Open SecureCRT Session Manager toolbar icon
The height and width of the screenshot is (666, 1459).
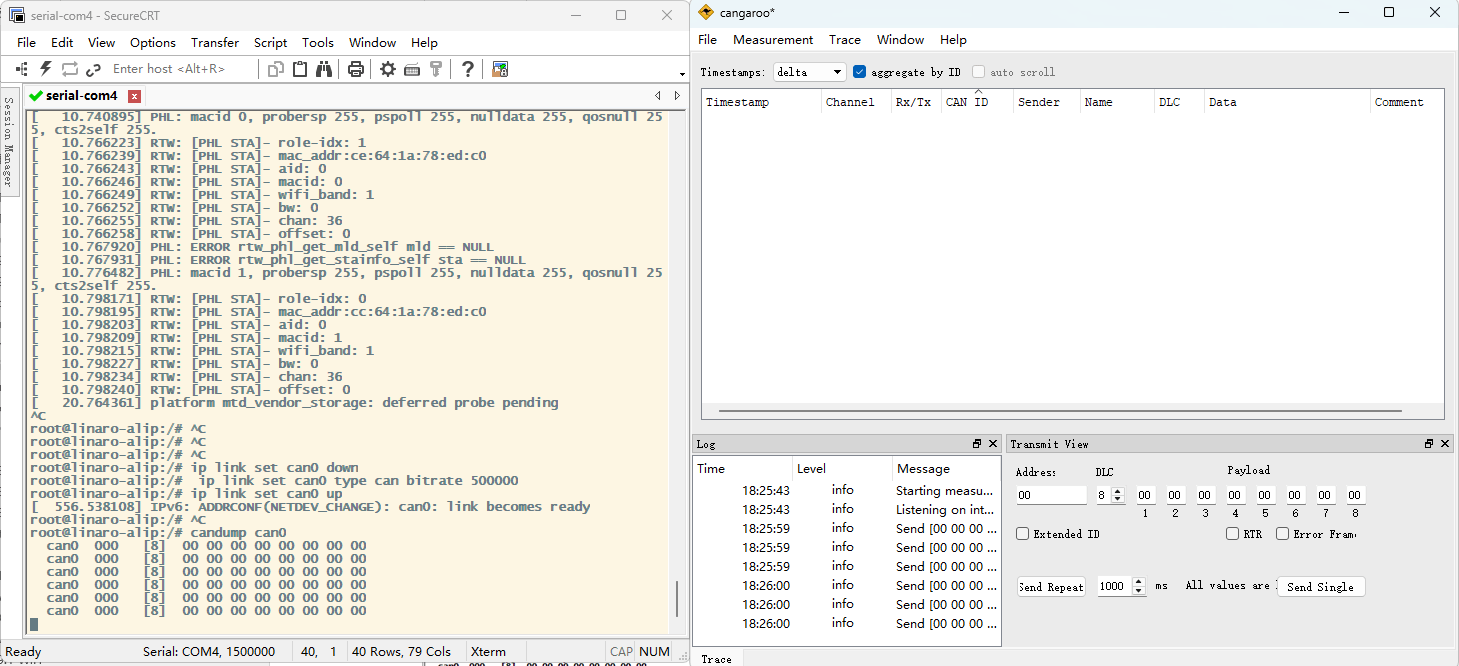pyautogui.click(x=21, y=69)
